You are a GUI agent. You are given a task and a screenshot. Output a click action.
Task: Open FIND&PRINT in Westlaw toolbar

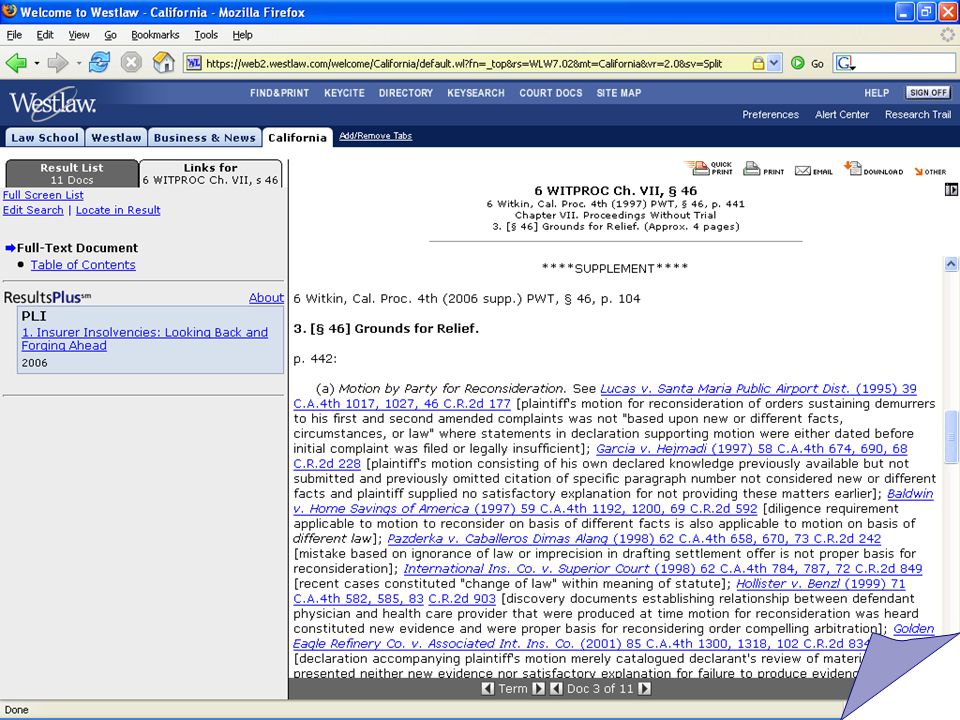tap(279, 93)
